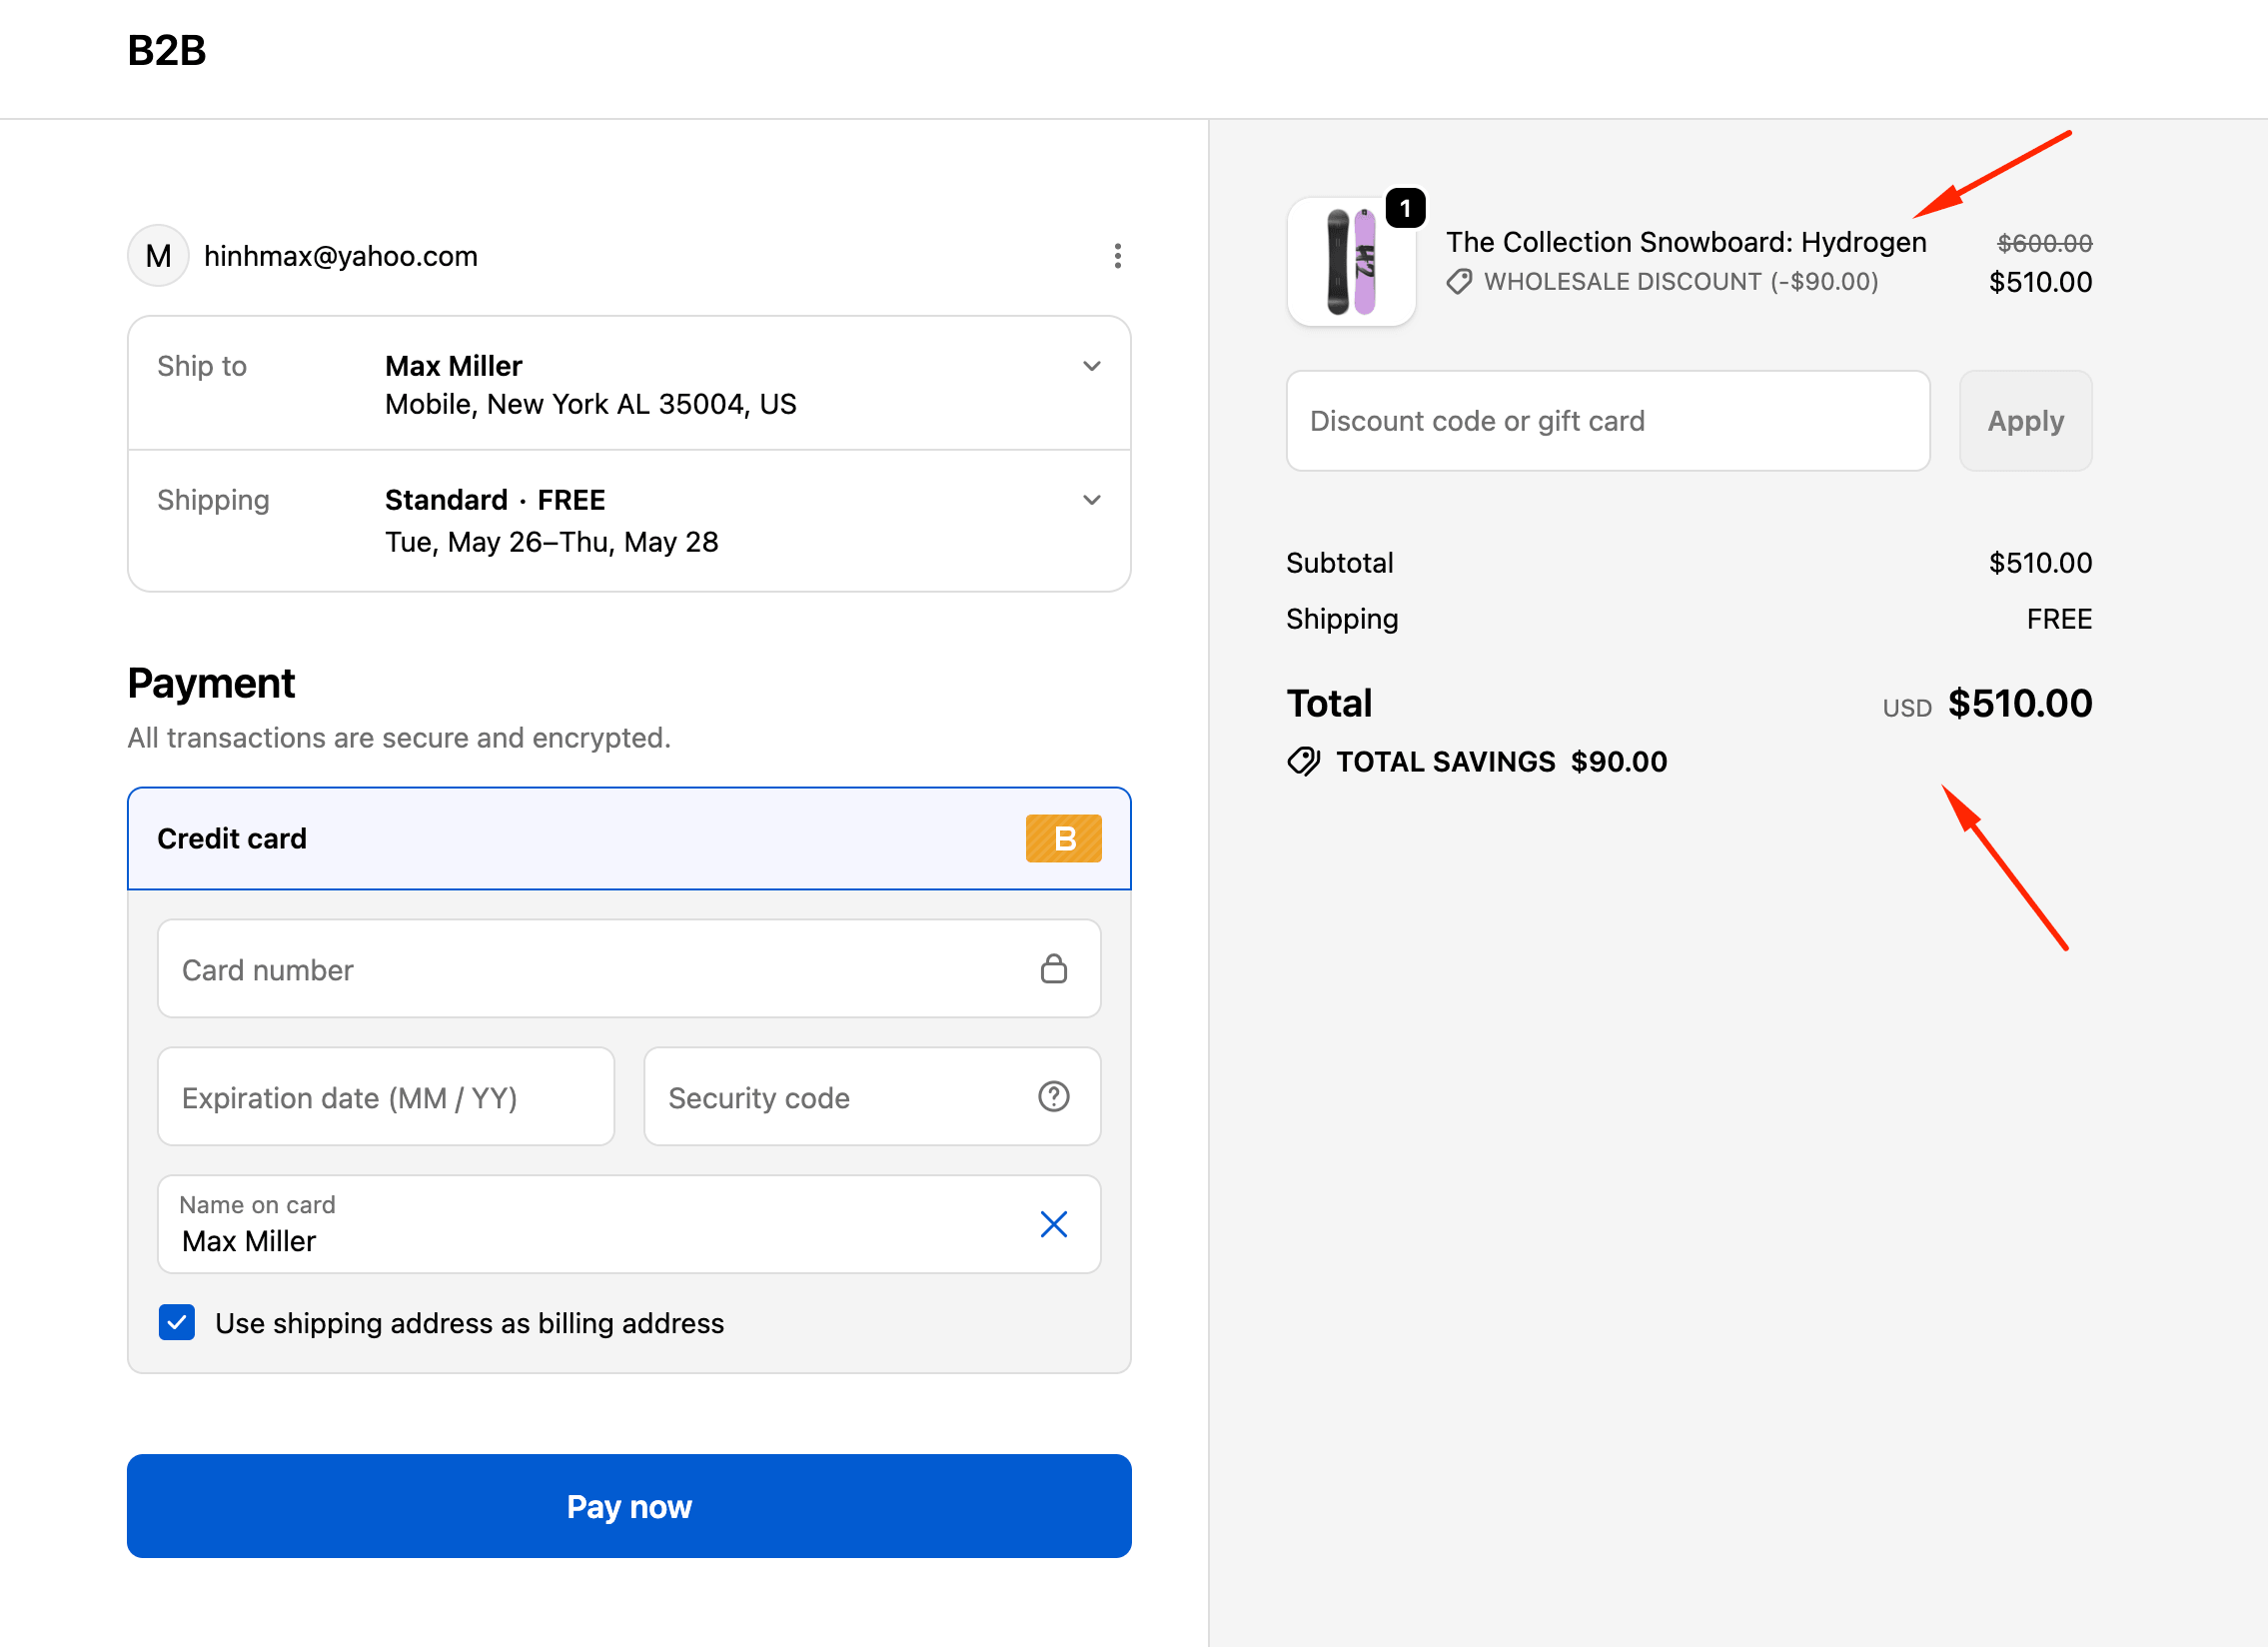Open the Hydrogen snowboard thumbnail
The height and width of the screenshot is (1647, 2268).
1351,262
